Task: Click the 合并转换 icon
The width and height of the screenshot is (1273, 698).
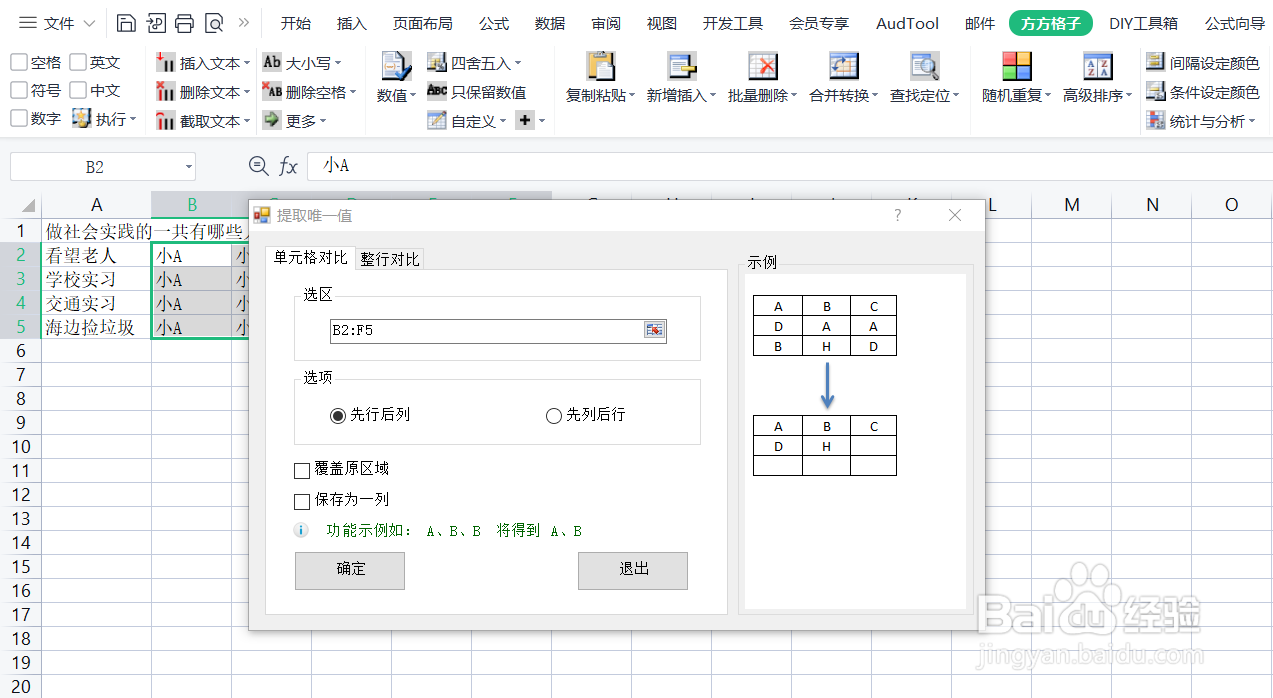Action: tap(844, 67)
